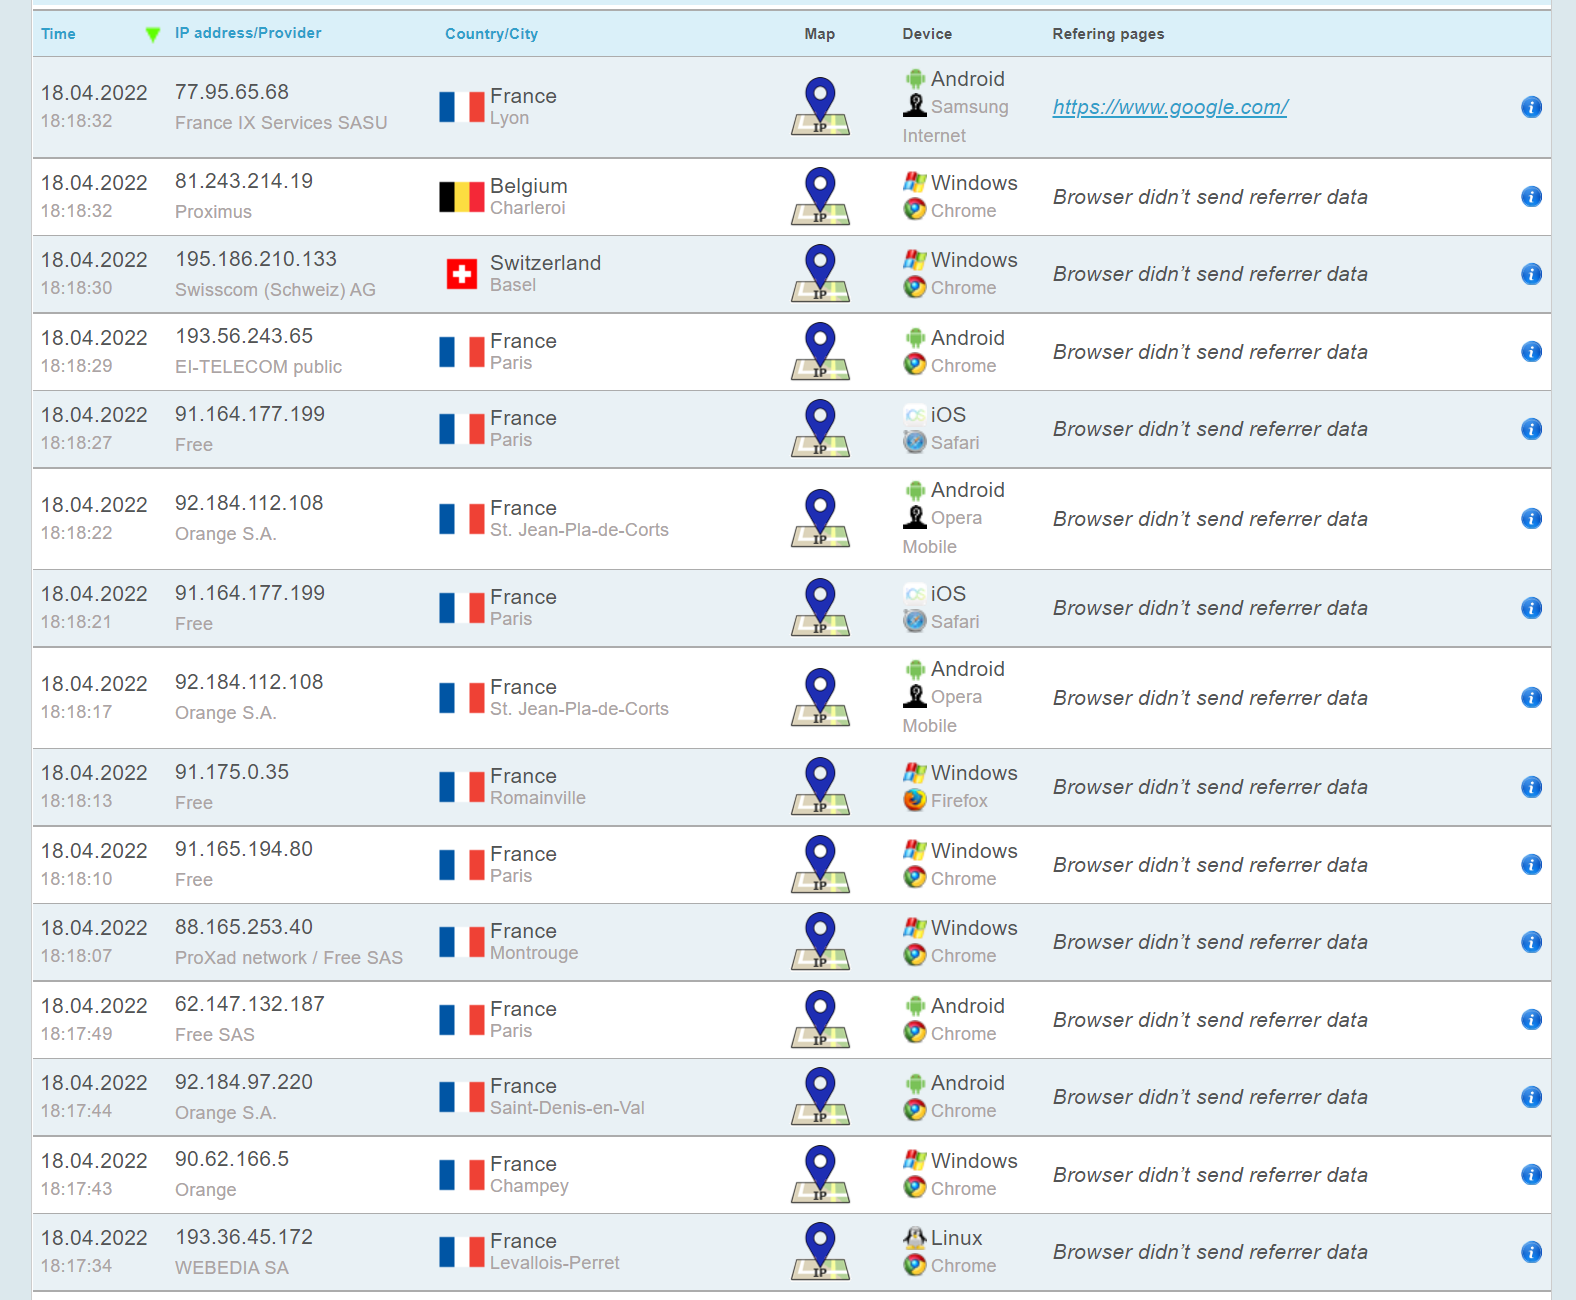Show info for Swisscom Basel visit
1576x1300 pixels.
[x=1531, y=274]
